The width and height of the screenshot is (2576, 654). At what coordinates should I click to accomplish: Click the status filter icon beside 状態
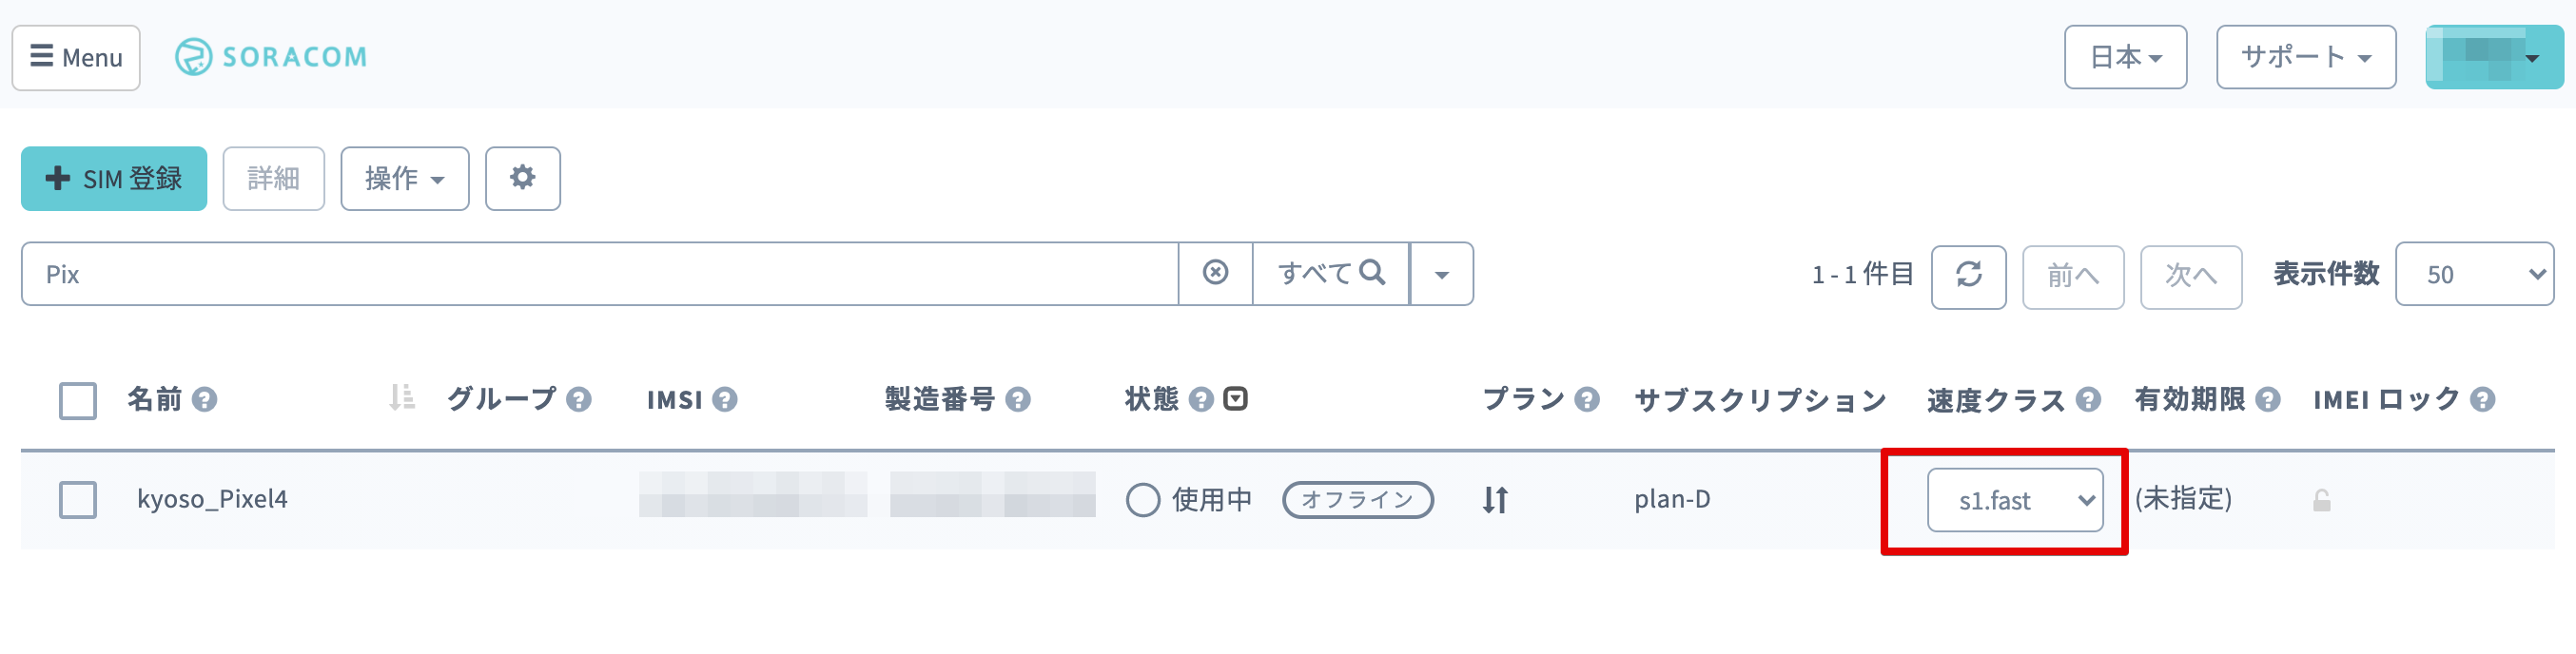tap(1236, 399)
